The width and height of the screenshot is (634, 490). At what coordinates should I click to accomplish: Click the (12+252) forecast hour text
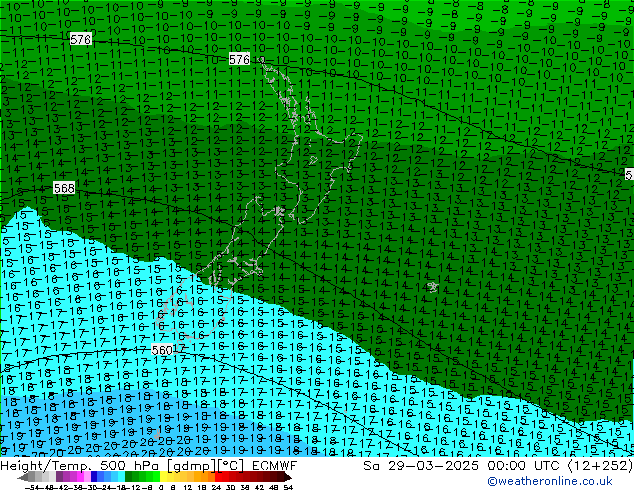click(601, 466)
